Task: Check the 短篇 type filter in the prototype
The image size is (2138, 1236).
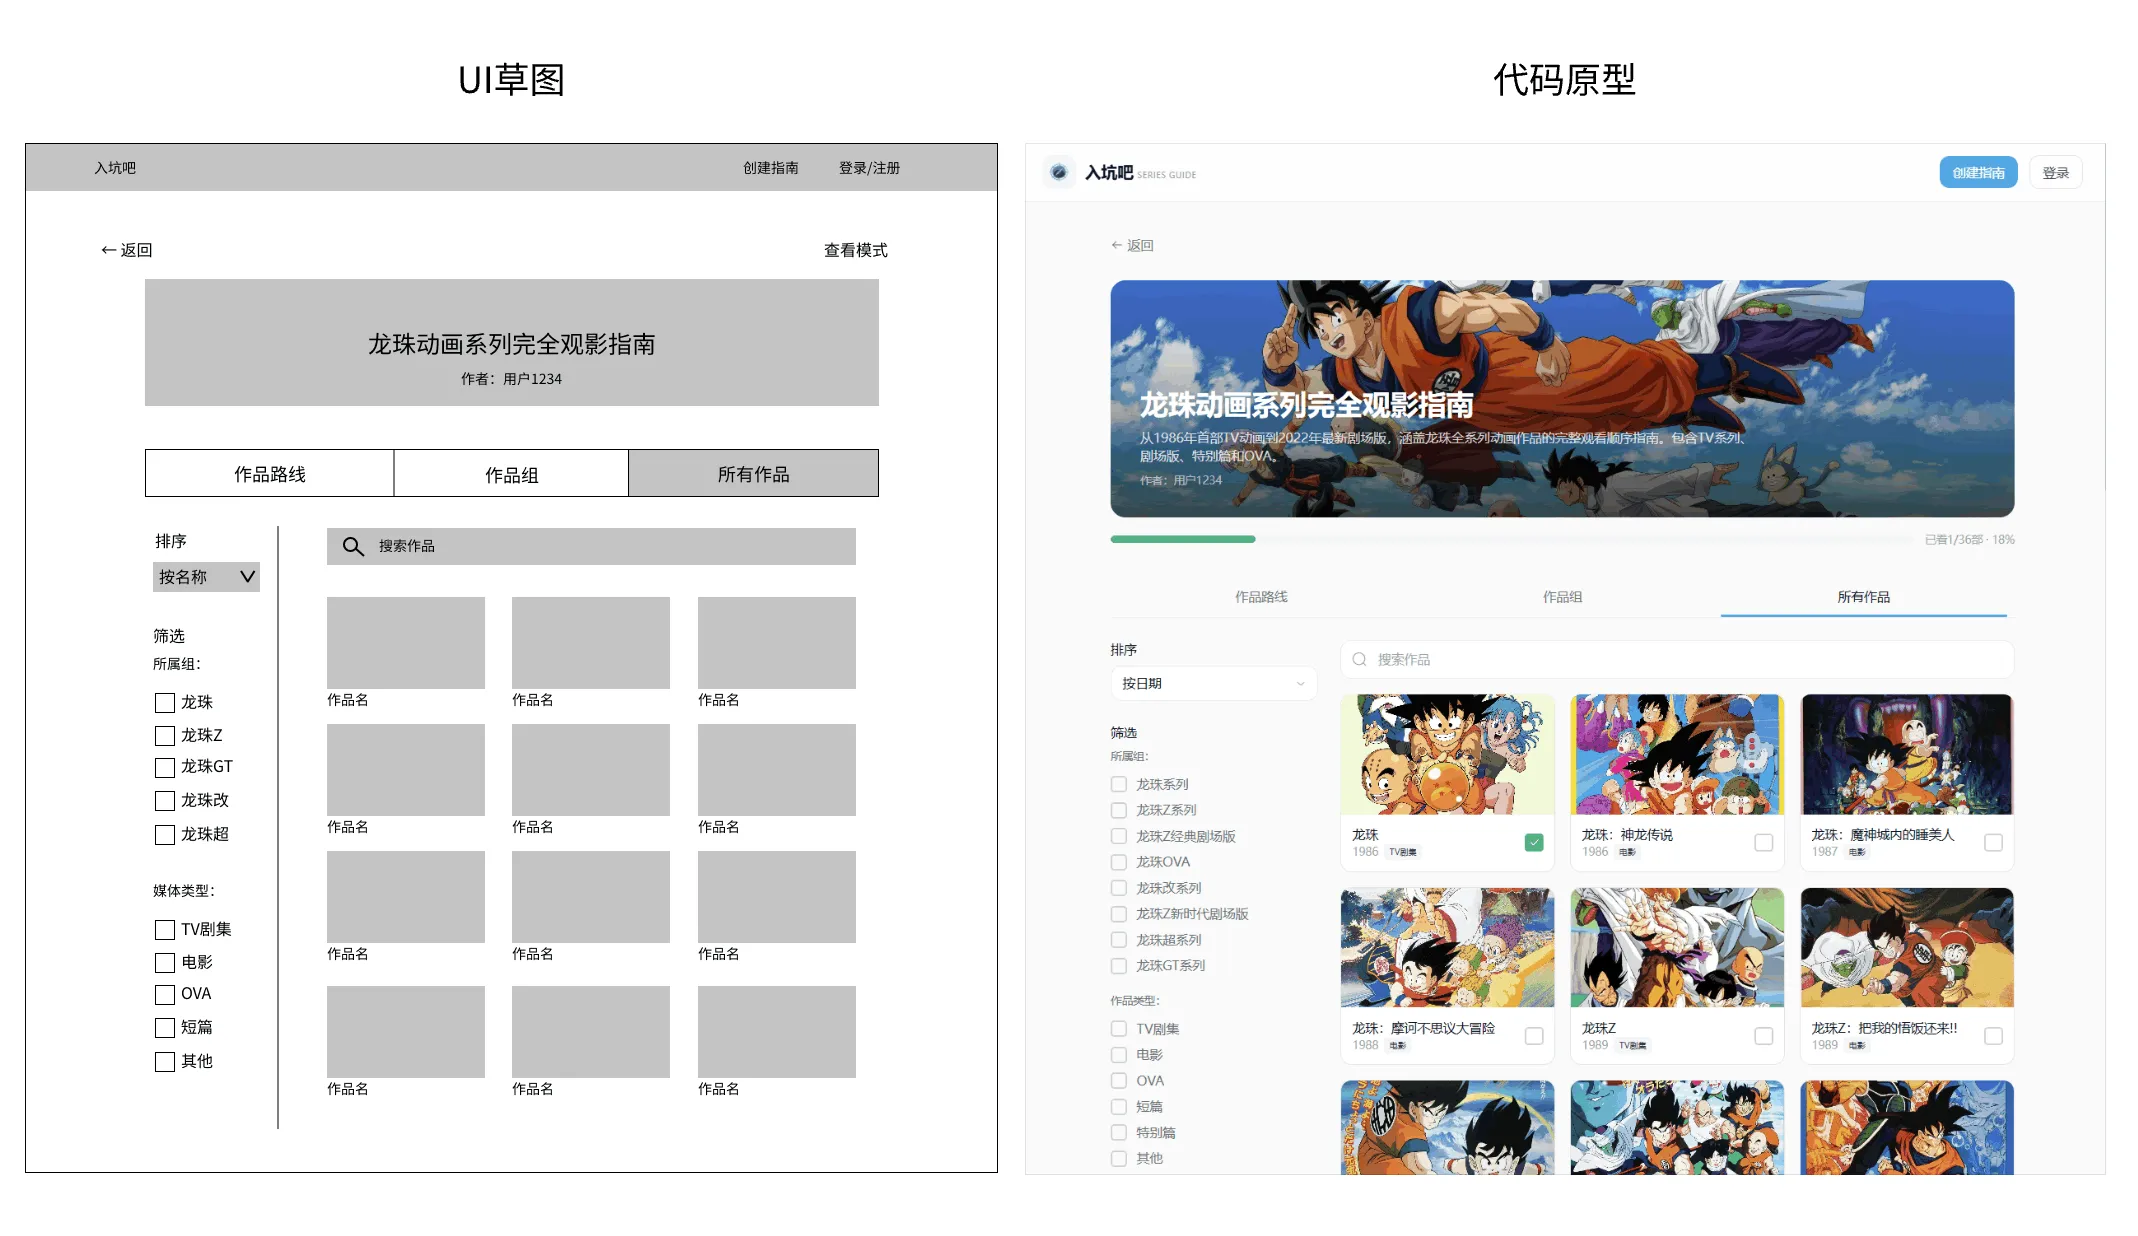Action: [1119, 1107]
